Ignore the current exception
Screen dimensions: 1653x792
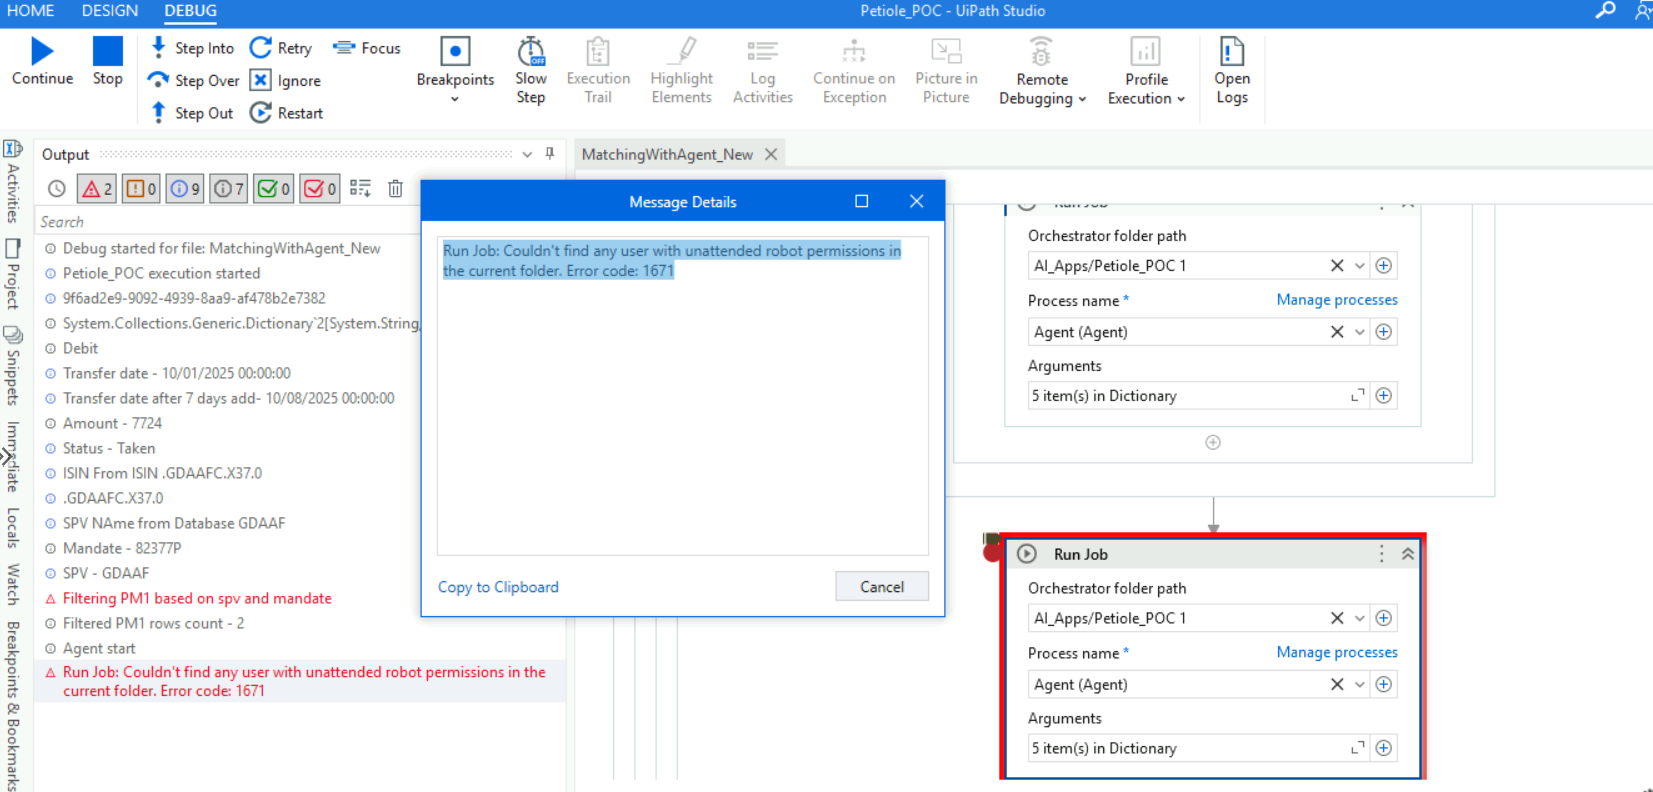tap(286, 81)
